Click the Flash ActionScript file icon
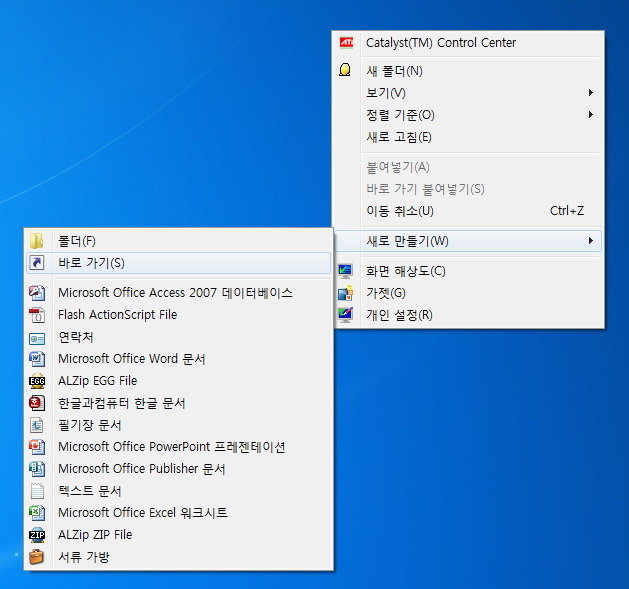Image resolution: width=629 pixels, height=589 pixels. click(37, 315)
